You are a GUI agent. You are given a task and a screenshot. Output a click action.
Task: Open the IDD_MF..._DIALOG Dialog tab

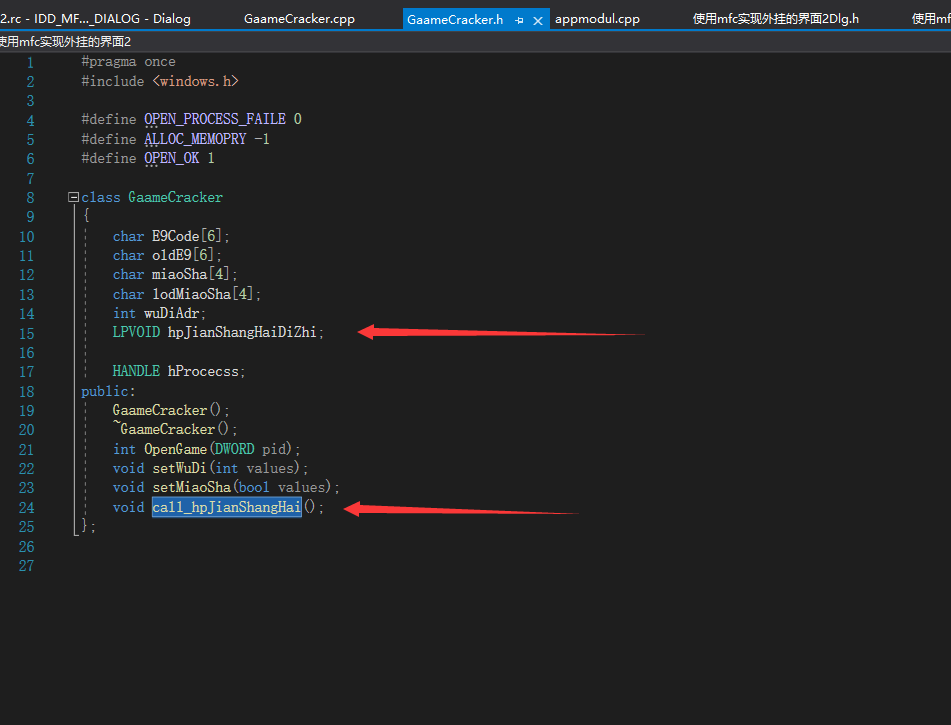coord(95,19)
